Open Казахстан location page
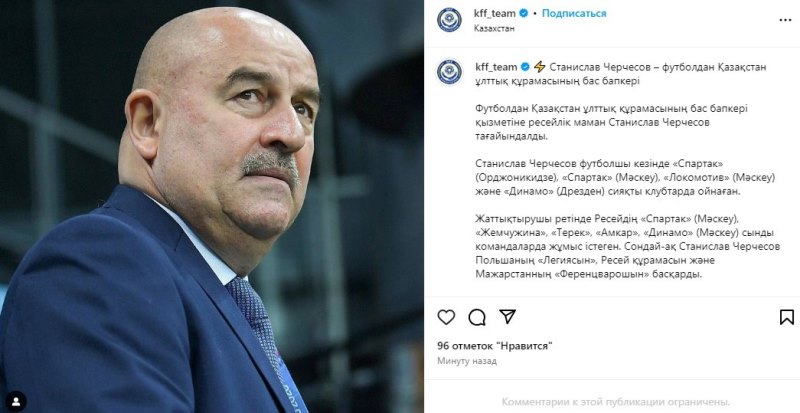800x413 pixels. click(x=494, y=29)
